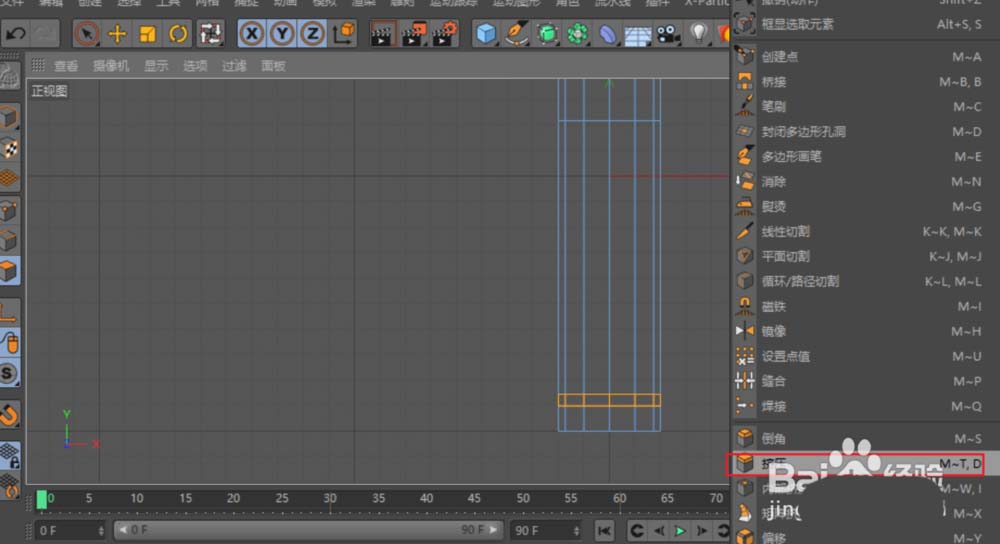The height and width of the screenshot is (544, 1000).
Task: Select the Move tool in the toolbar
Action: point(117,34)
